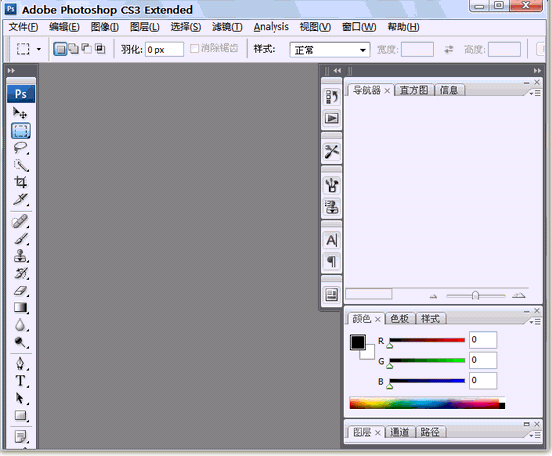Switch to the 路径 tab
Screen dimensions: 552x456
[430, 432]
